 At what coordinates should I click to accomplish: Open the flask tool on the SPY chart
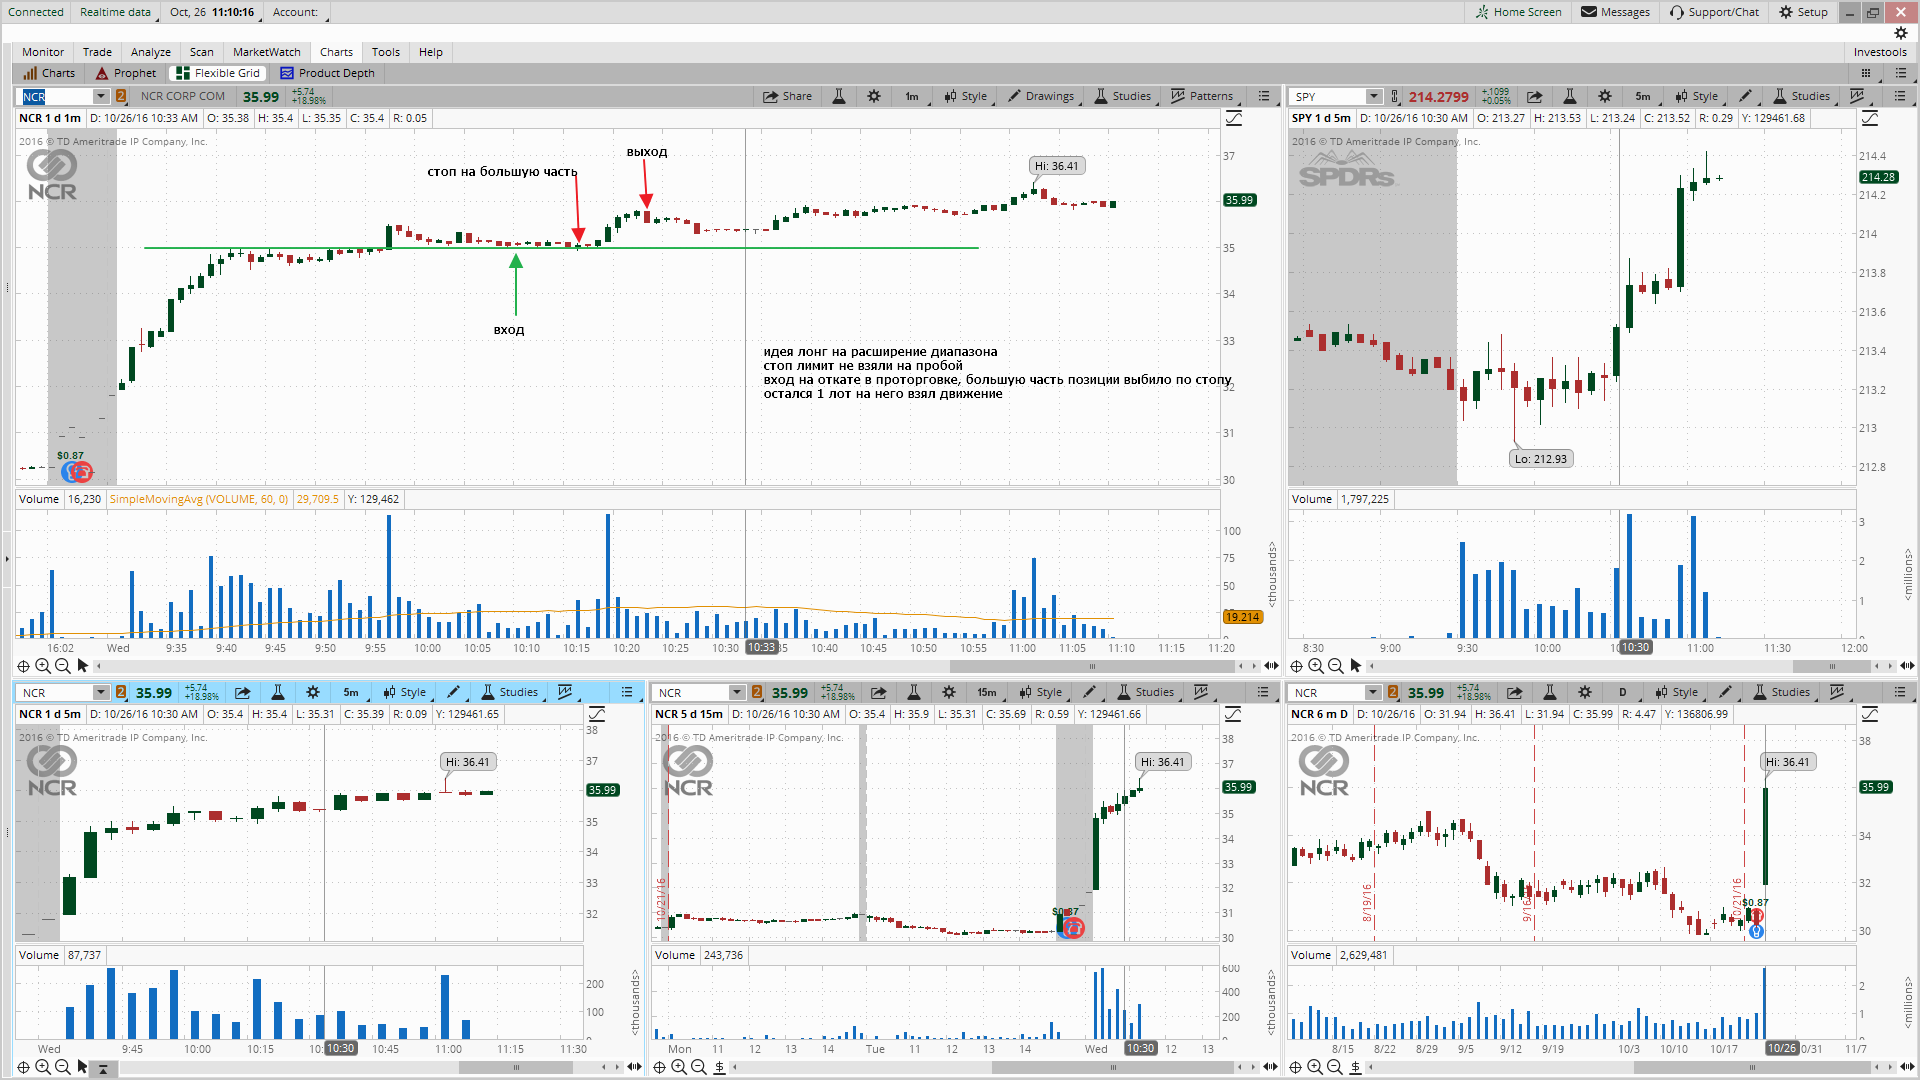(x=1570, y=96)
